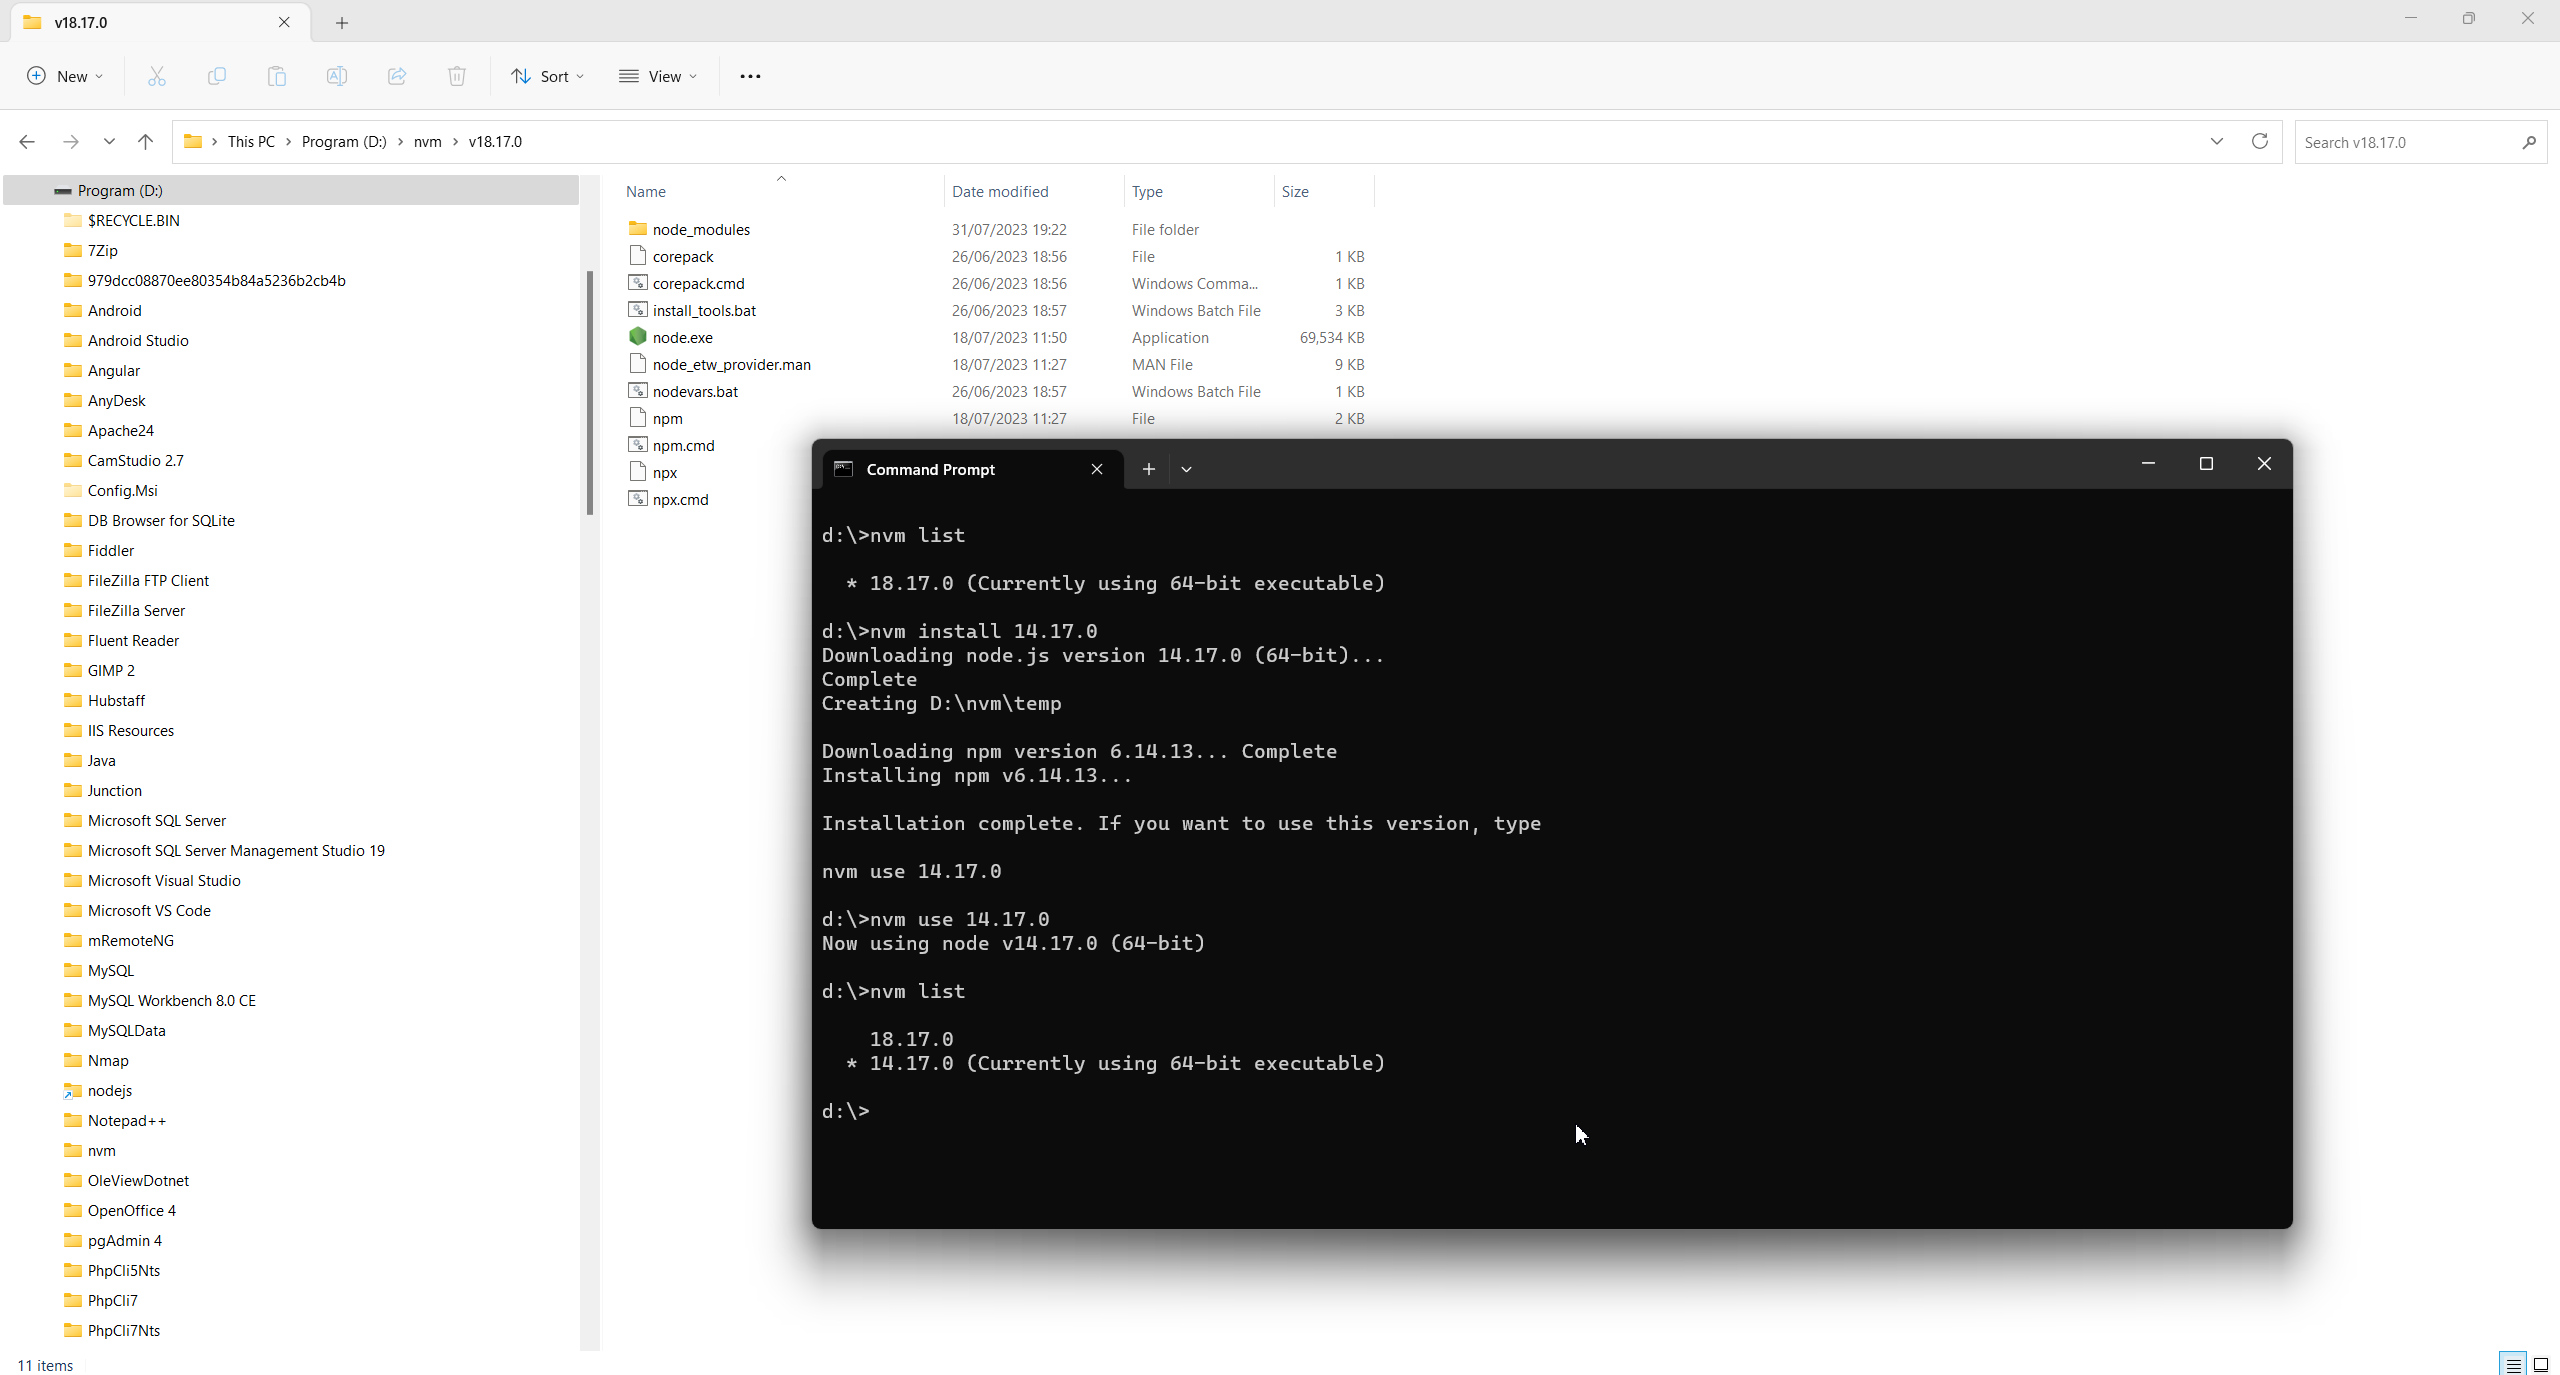
Task: Click the Search v18.17.0 field
Action: tap(2408, 142)
